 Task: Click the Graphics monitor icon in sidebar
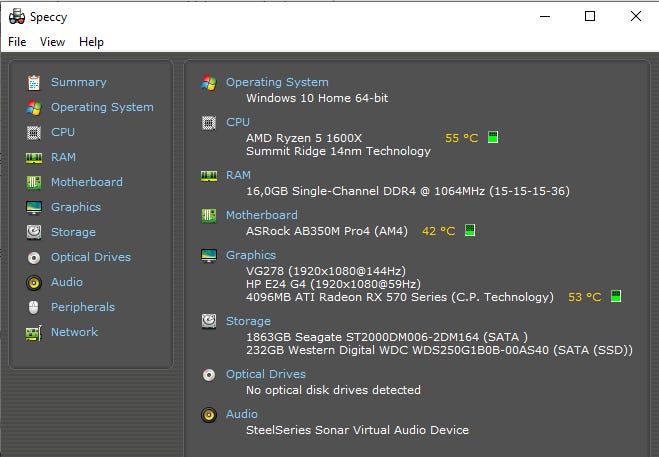pos(34,207)
